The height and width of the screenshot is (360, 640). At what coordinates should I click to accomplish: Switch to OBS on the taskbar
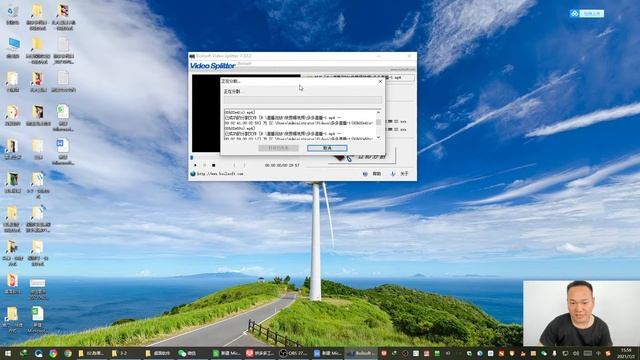point(293,353)
